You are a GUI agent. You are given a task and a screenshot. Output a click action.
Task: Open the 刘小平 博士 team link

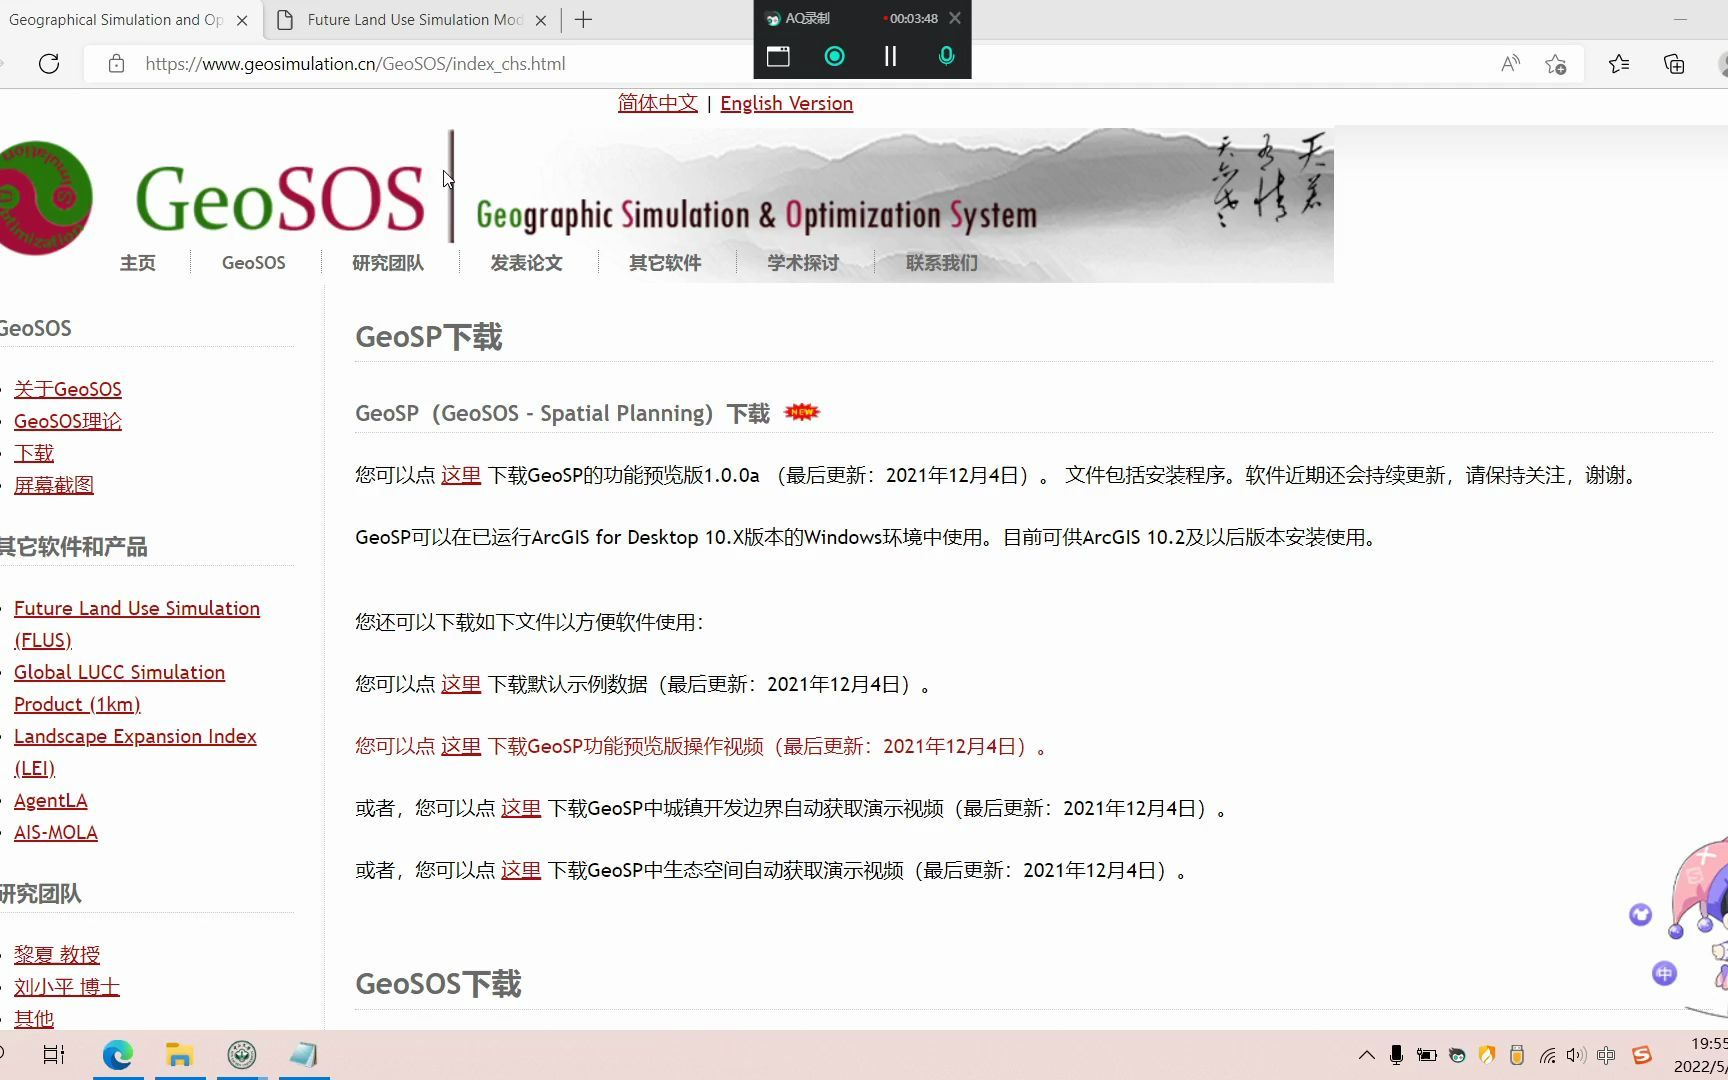coord(67,987)
